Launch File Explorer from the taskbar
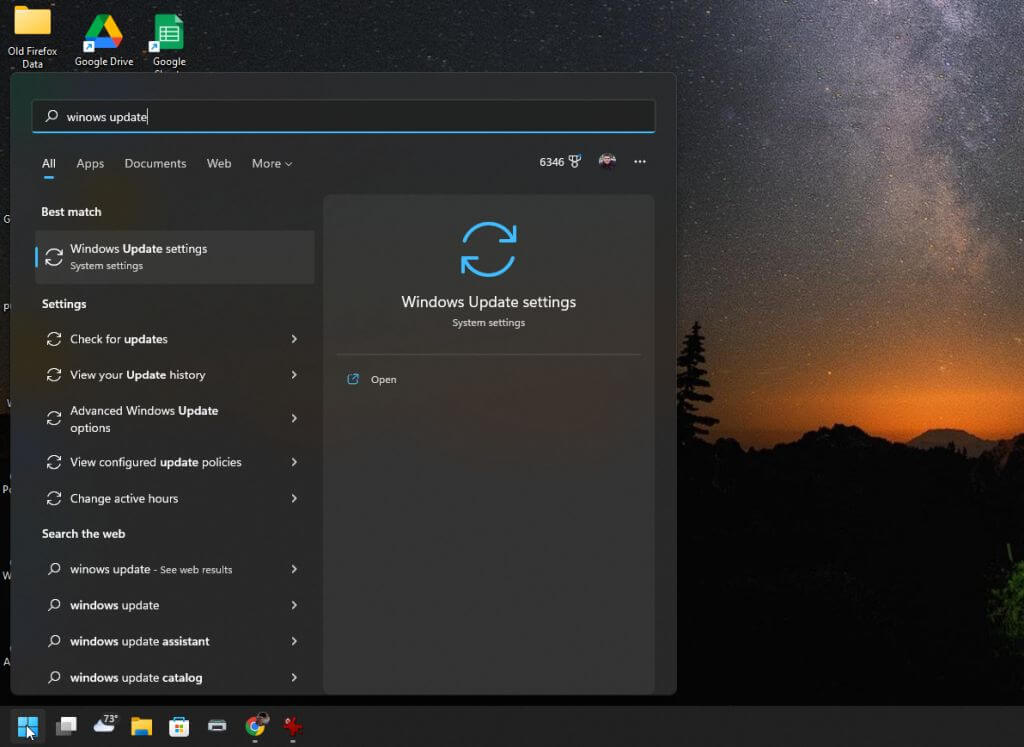1024x747 pixels. [x=142, y=726]
